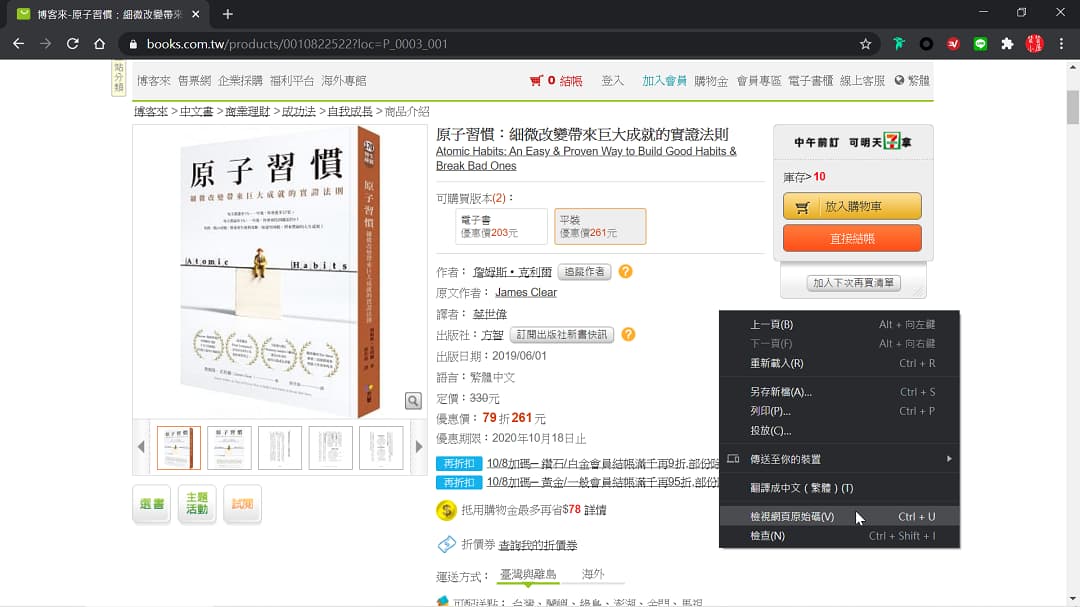Close the 博客來 browser tab

point(196,14)
